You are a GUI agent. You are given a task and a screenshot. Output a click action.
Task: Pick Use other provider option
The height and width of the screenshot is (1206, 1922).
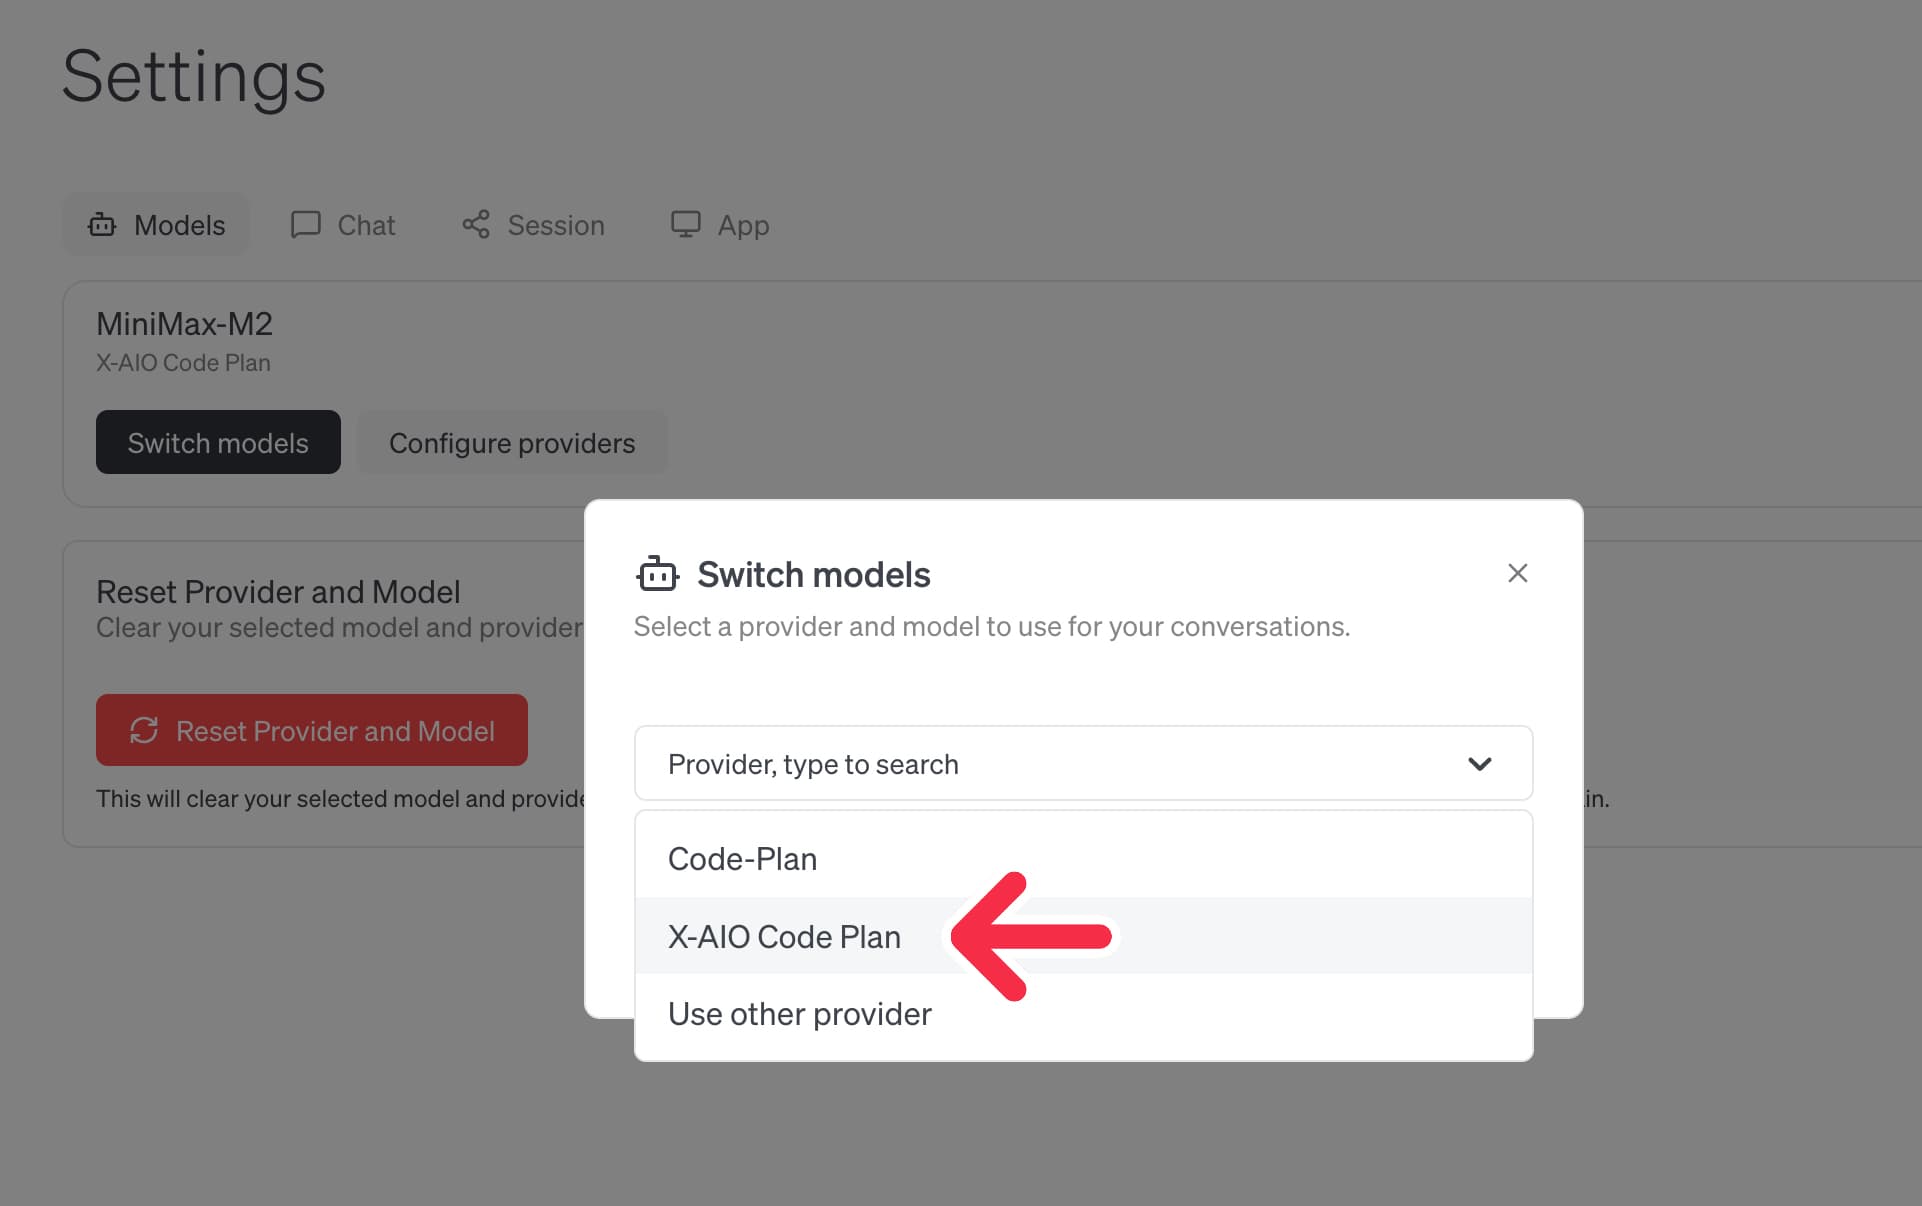799,1014
